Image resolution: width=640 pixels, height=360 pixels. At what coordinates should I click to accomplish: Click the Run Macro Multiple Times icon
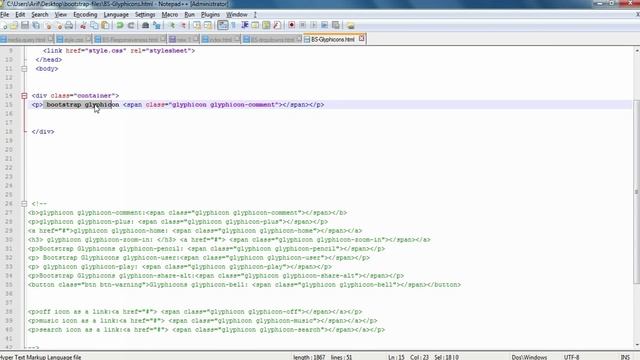tap(324, 26)
